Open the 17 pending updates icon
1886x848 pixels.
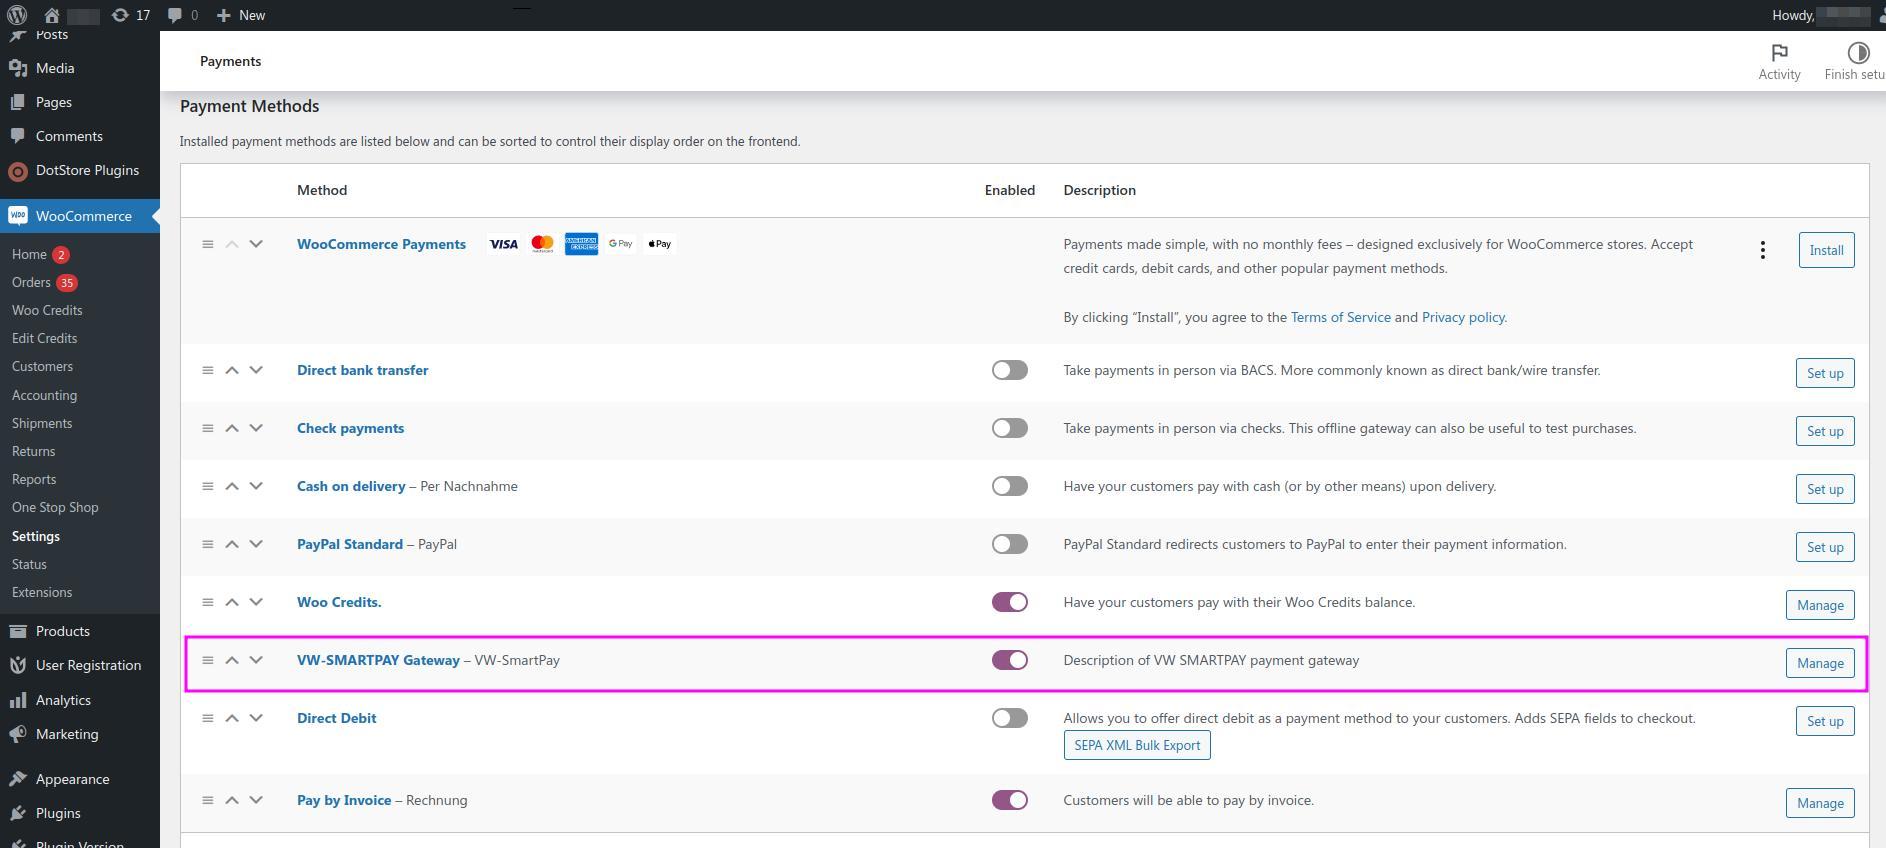tap(131, 15)
